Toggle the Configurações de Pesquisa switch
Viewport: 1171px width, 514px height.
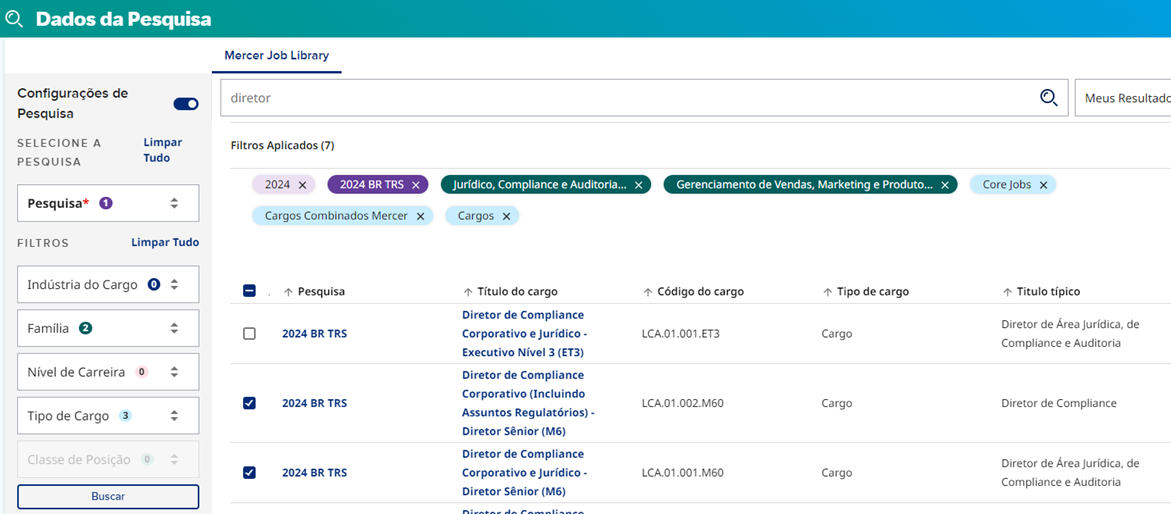pos(185,104)
